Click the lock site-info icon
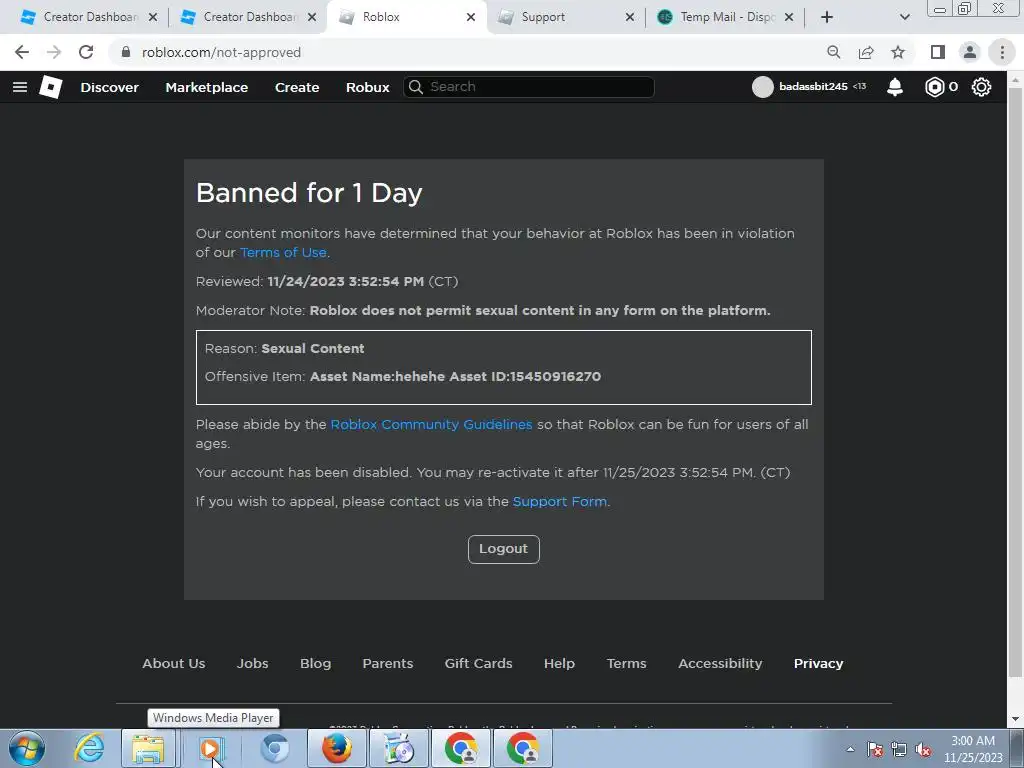1024x768 pixels. (x=126, y=52)
